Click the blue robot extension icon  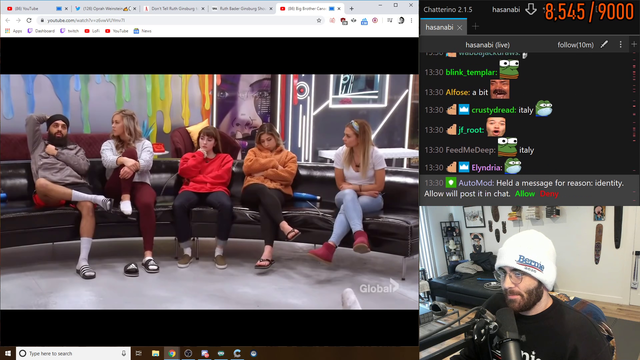pos(364,20)
